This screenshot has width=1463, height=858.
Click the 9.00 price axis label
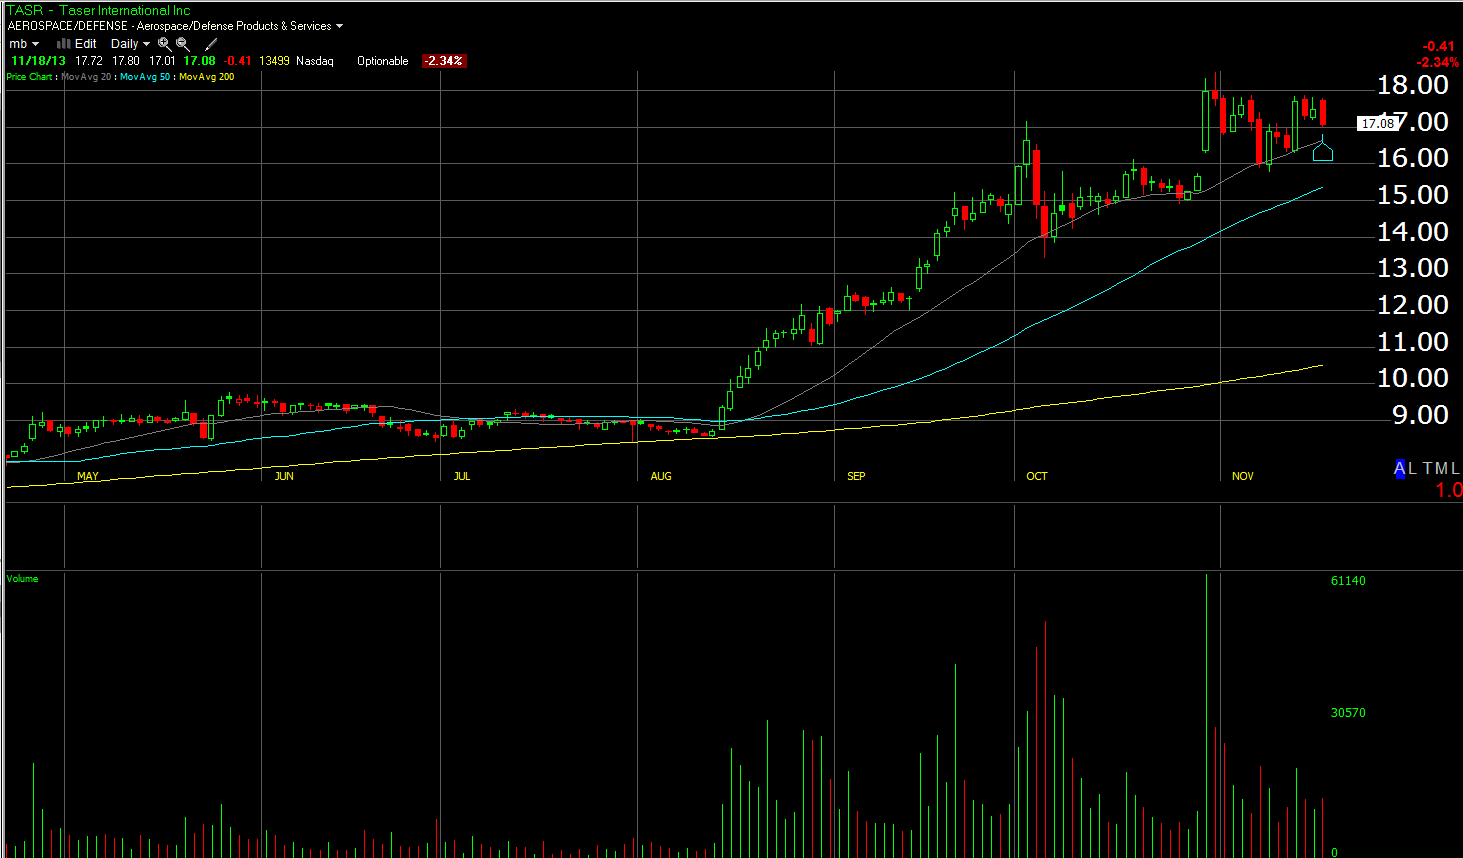1420,415
